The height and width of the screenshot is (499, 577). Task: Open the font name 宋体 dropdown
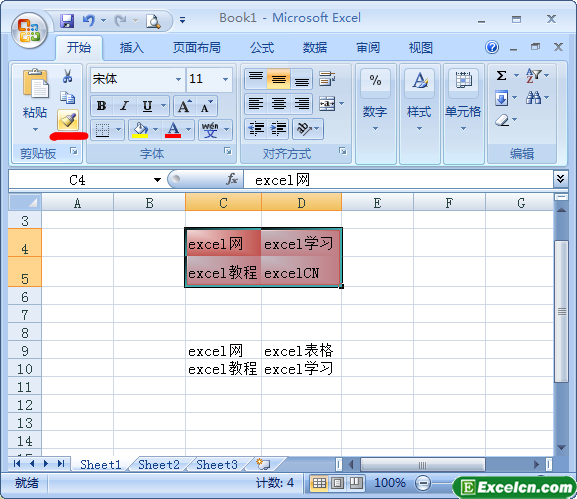(178, 79)
